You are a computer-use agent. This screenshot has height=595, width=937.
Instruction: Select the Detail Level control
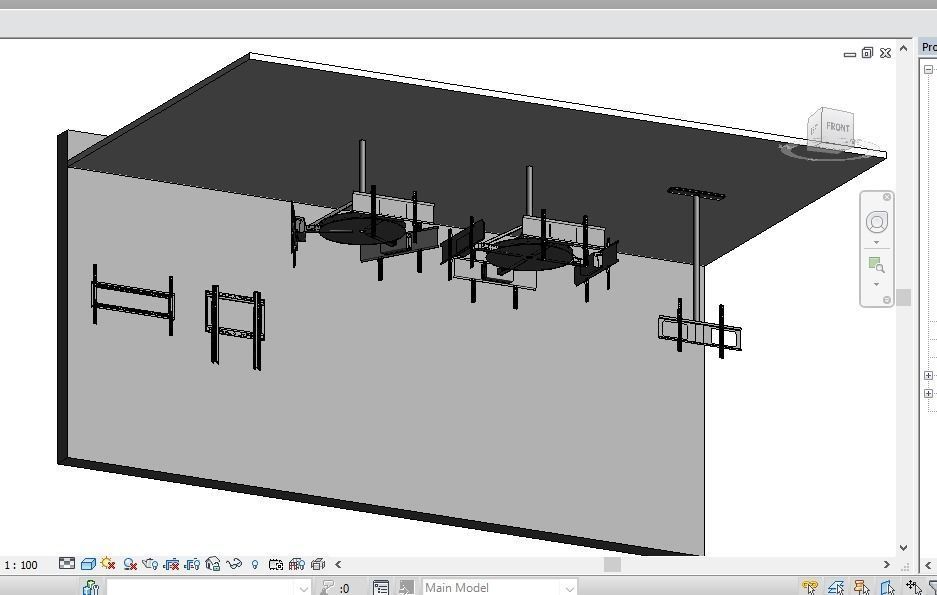[x=65, y=564]
